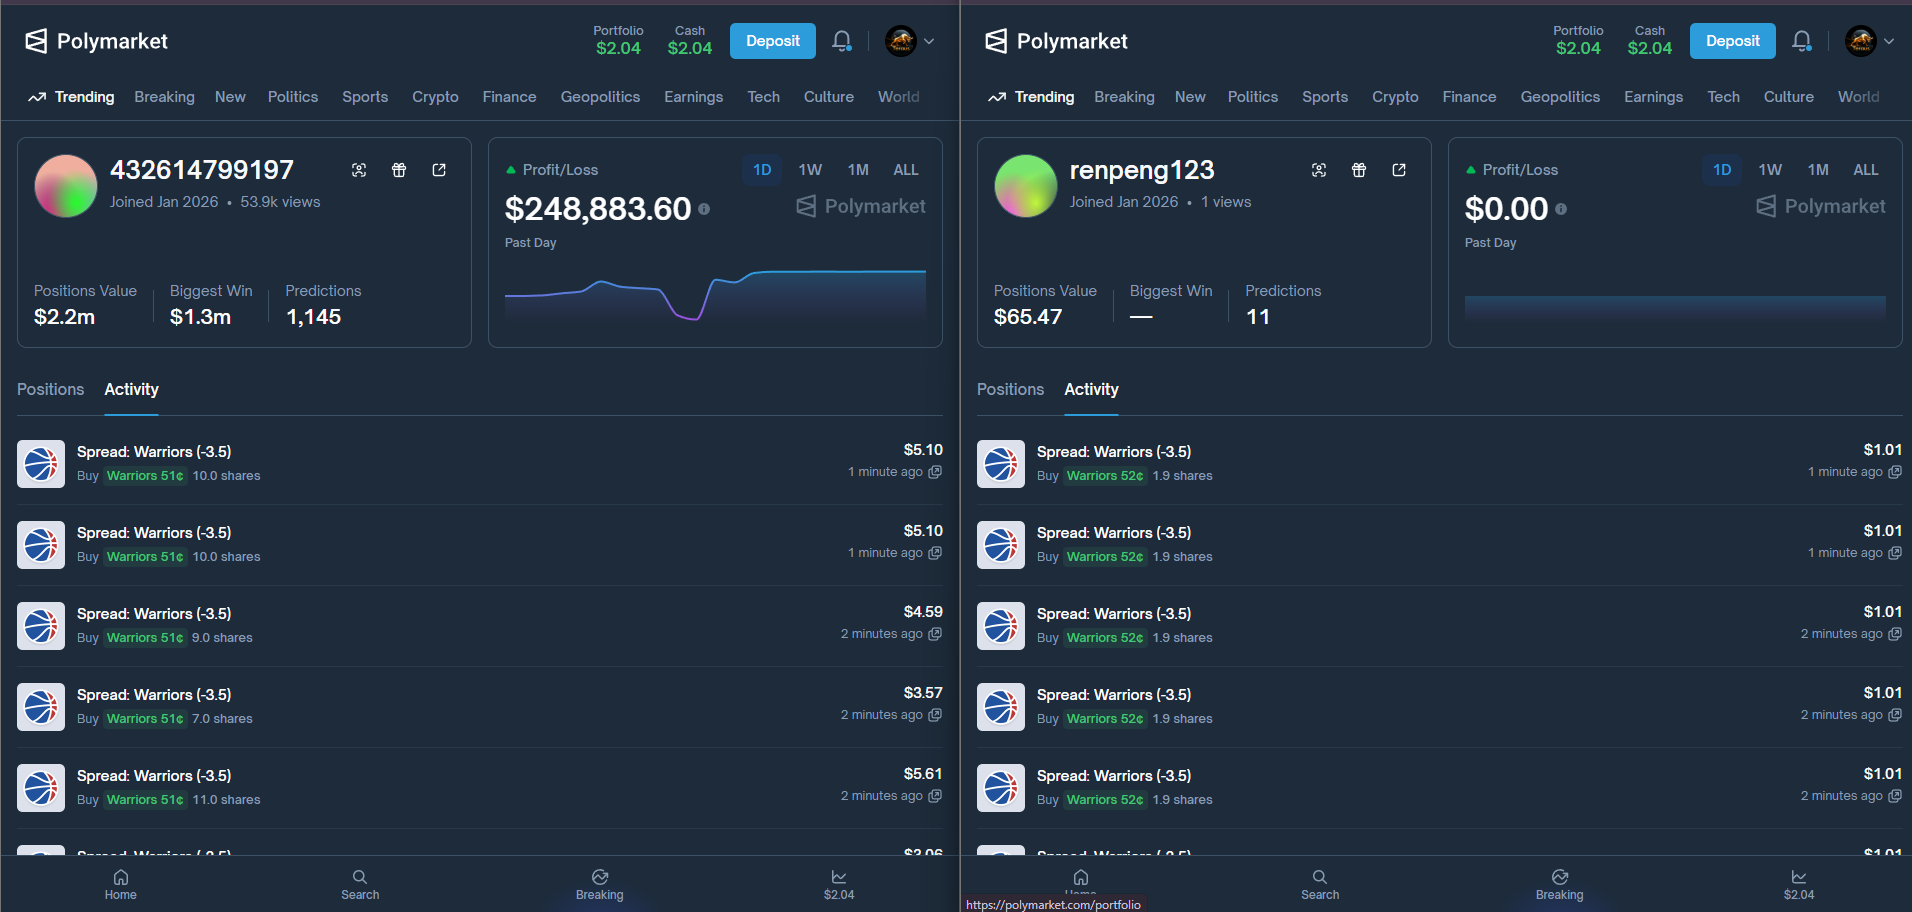Select 1D range on left Profit/Loss chart
The height and width of the screenshot is (912, 1912).
pyautogui.click(x=762, y=170)
